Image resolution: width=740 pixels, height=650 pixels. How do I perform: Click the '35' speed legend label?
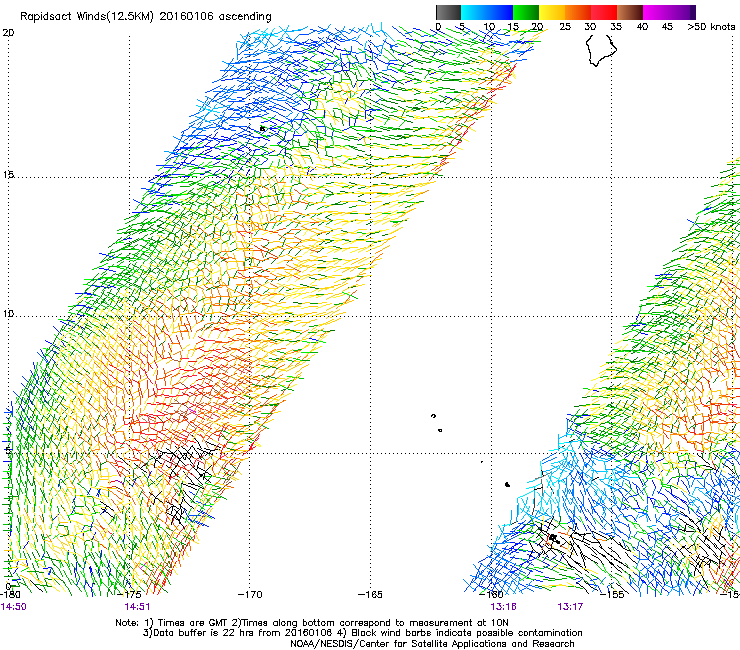click(616, 27)
